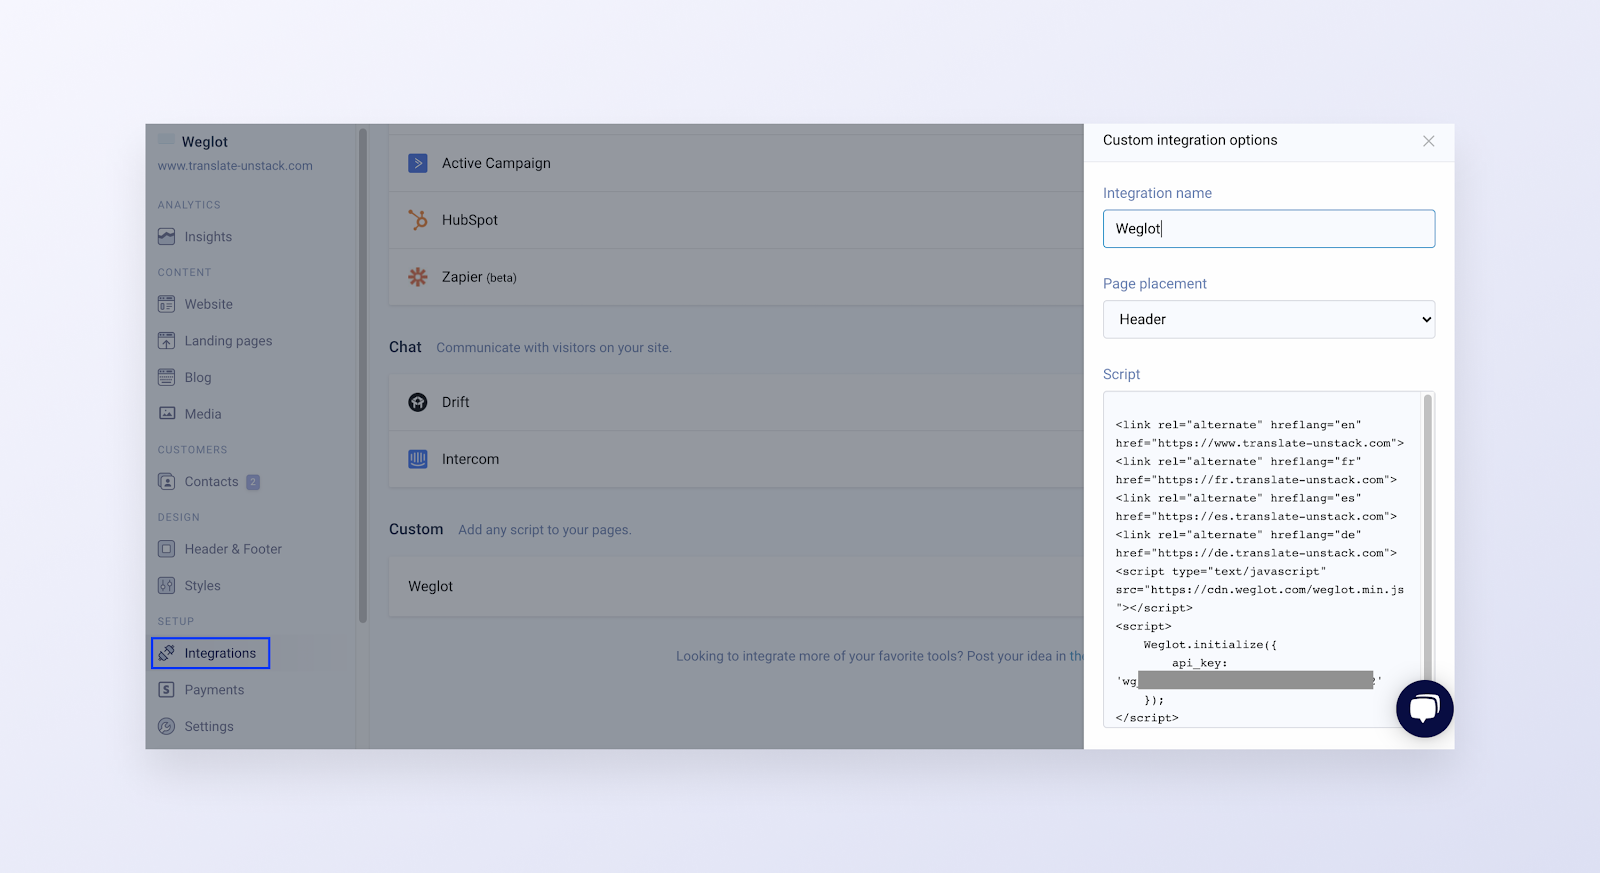Viewport: 1600px width, 873px height.
Task: Navigate to Website in the sidebar
Action: click(208, 304)
